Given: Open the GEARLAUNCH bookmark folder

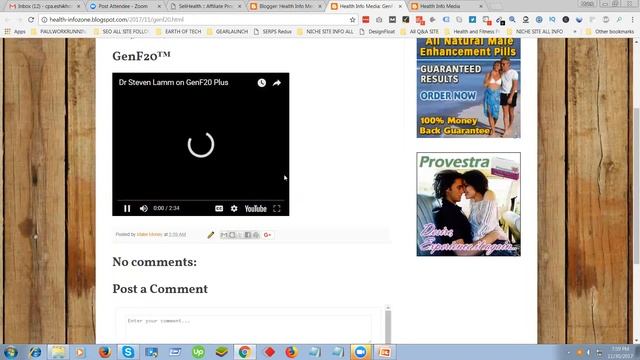Looking at the screenshot, I should [228, 31].
